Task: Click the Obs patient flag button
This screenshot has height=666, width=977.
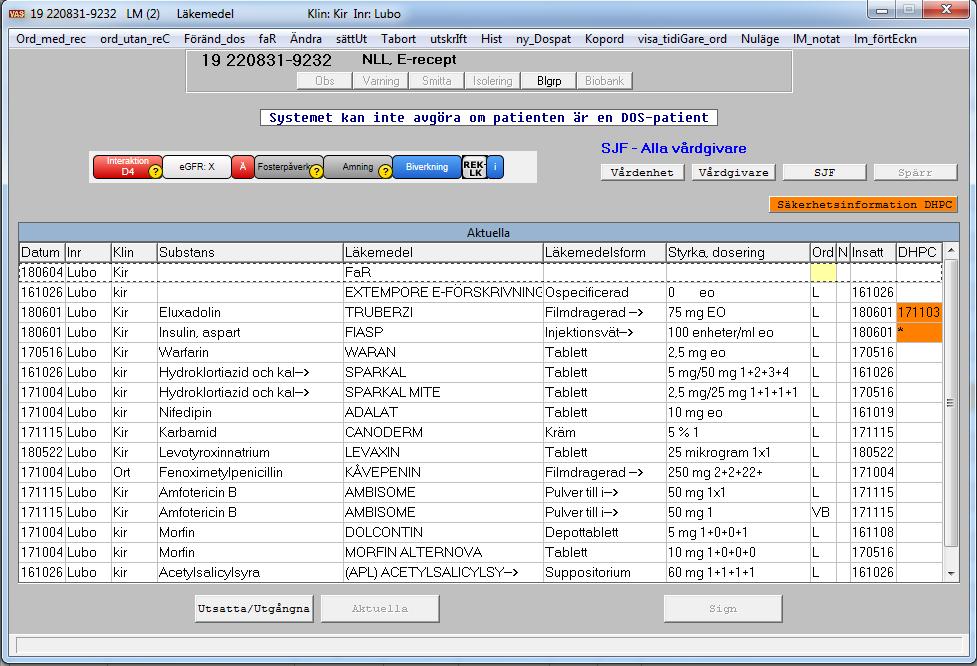Action: click(325, 81)
